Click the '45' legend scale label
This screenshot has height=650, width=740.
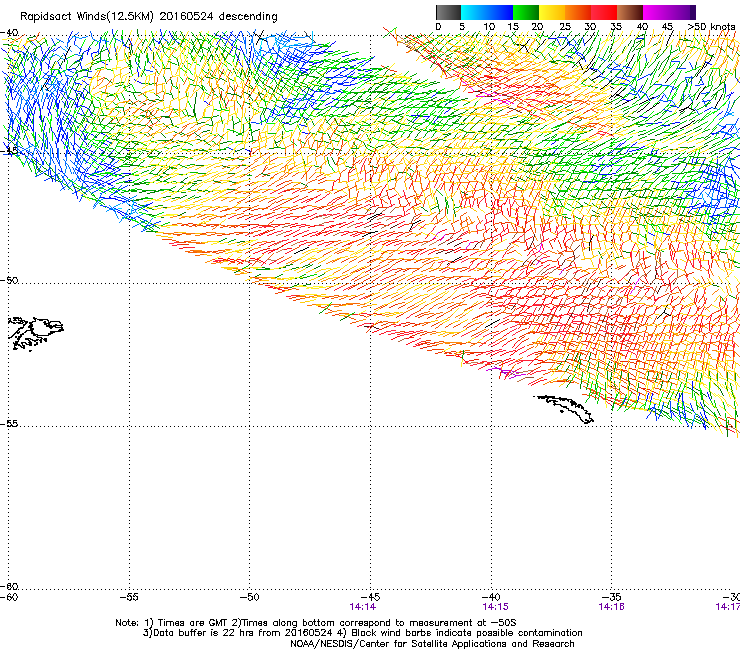pyautogui.click(x=667, y=27)
